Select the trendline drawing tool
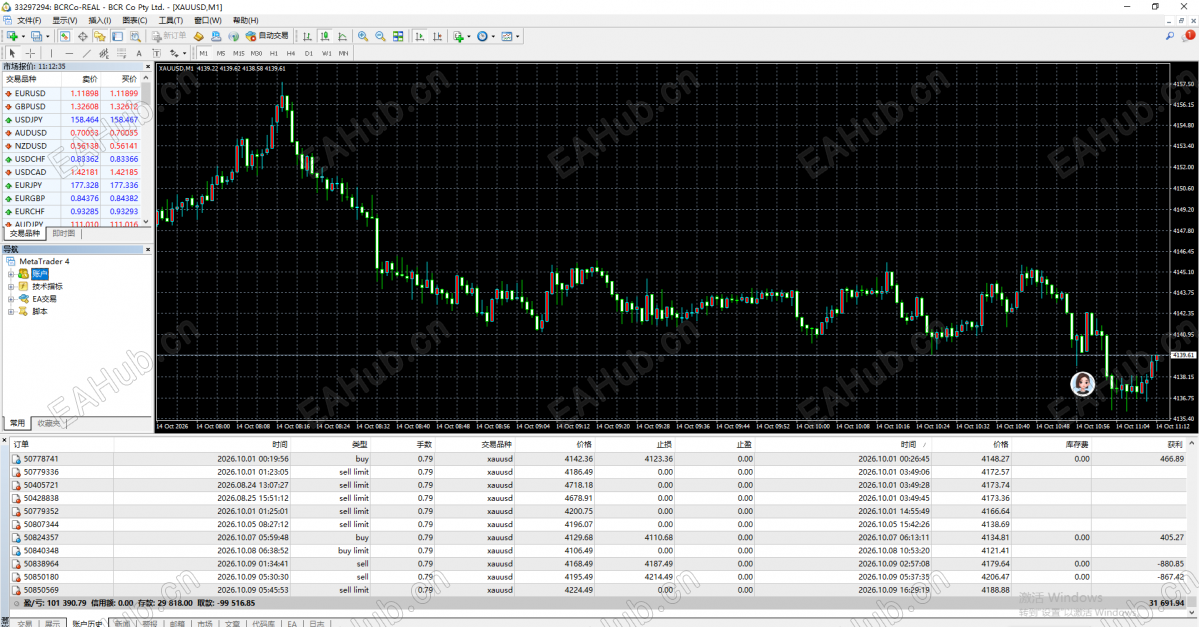Viewport: 1199px width, 627px height. click(86, 53)
